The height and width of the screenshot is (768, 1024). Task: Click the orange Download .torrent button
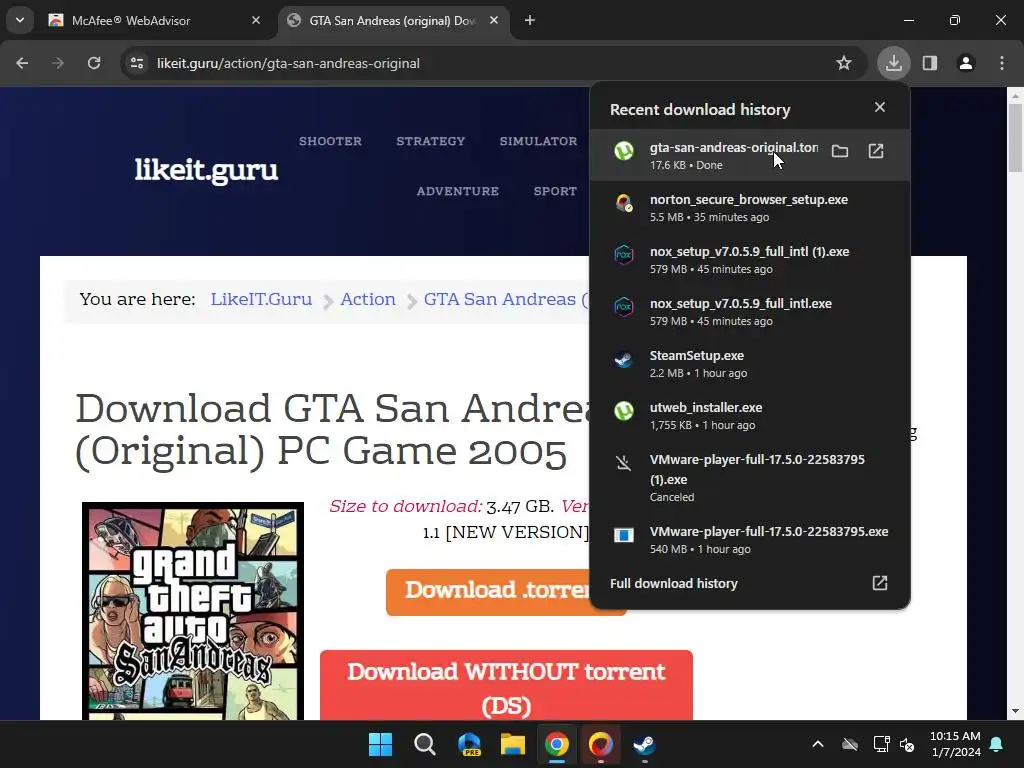tap(487, 592)
